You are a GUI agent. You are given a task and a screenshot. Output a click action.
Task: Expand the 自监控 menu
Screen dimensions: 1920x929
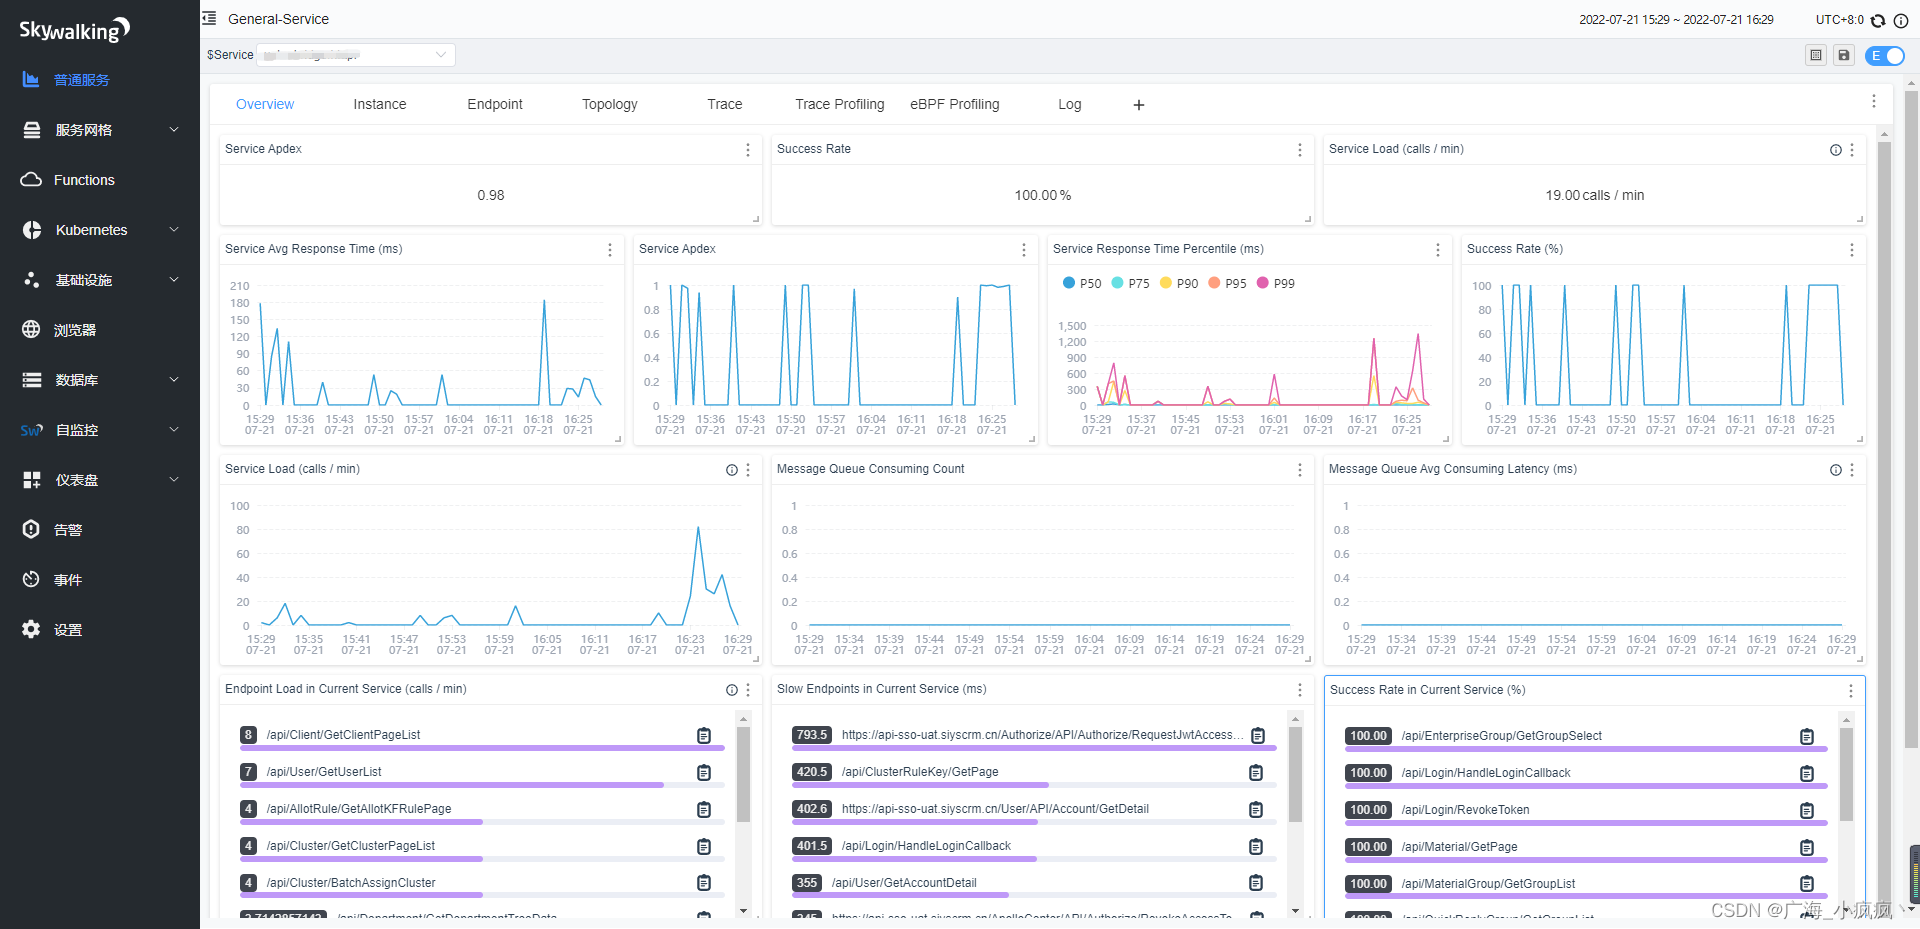click(100, 430)
